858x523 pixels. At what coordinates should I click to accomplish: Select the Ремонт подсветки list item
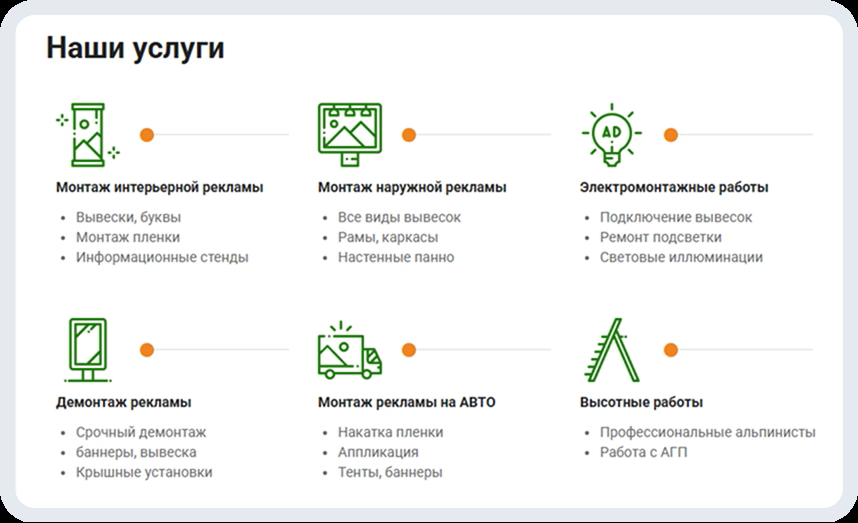[x=660, y=237]
